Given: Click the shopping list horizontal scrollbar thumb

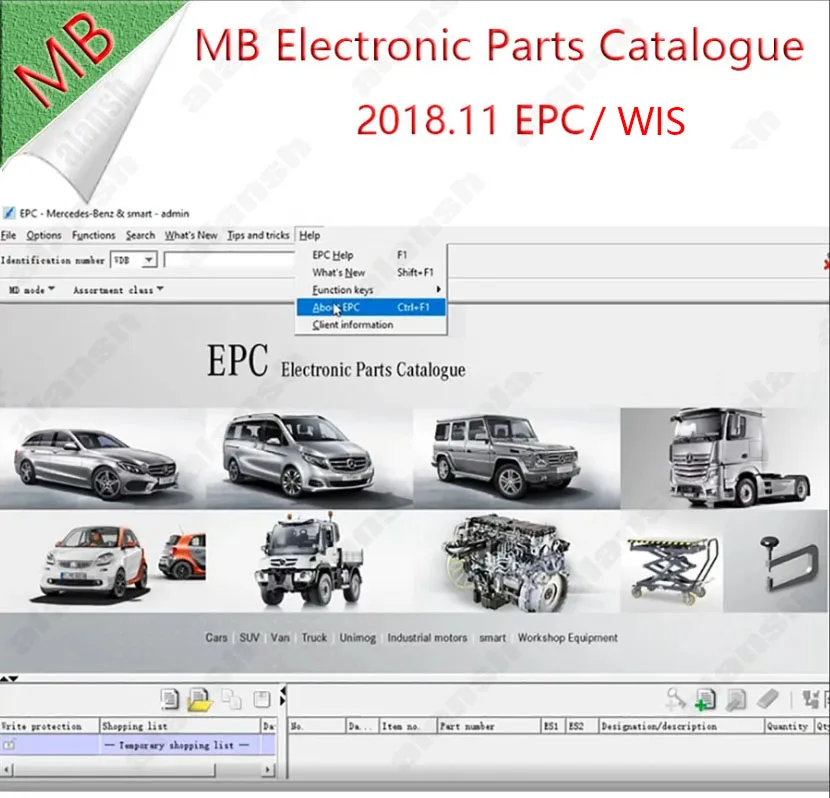Looking at the screenshot, I should tap(113, 769).
